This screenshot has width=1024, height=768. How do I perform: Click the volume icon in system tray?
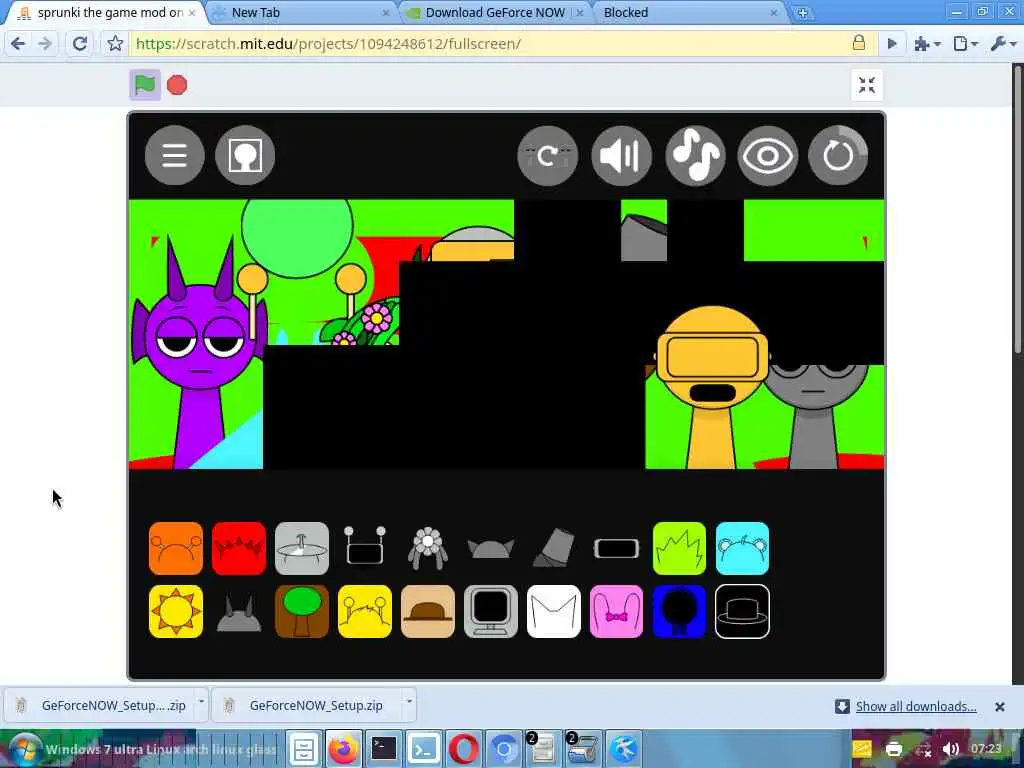951,749
